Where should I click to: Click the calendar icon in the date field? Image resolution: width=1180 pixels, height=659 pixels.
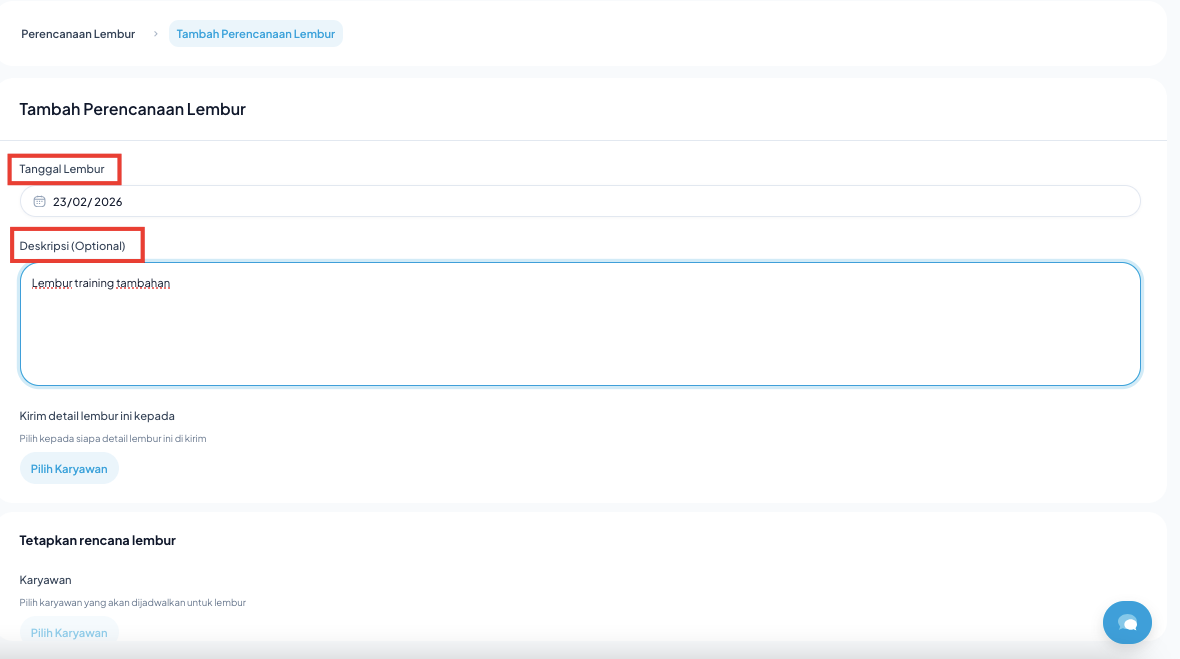click(x=39, y=201)
